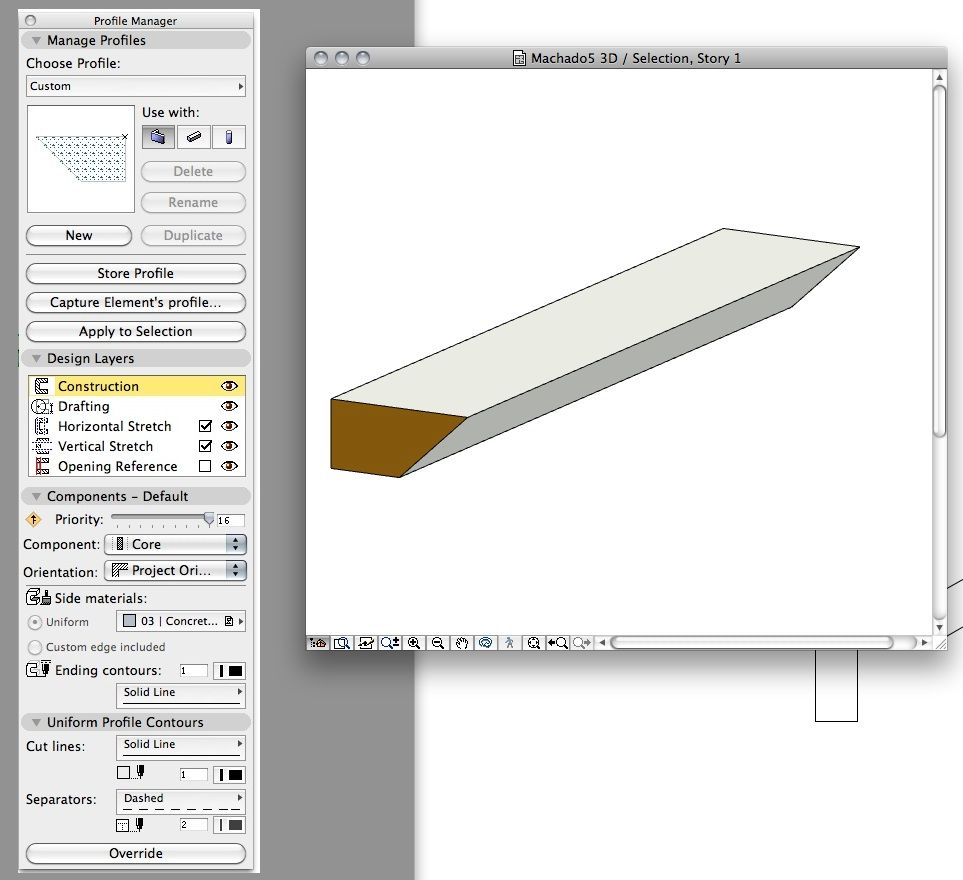
Task: Click the Override button
Action: pyautogui.click(x=136, y=854)
